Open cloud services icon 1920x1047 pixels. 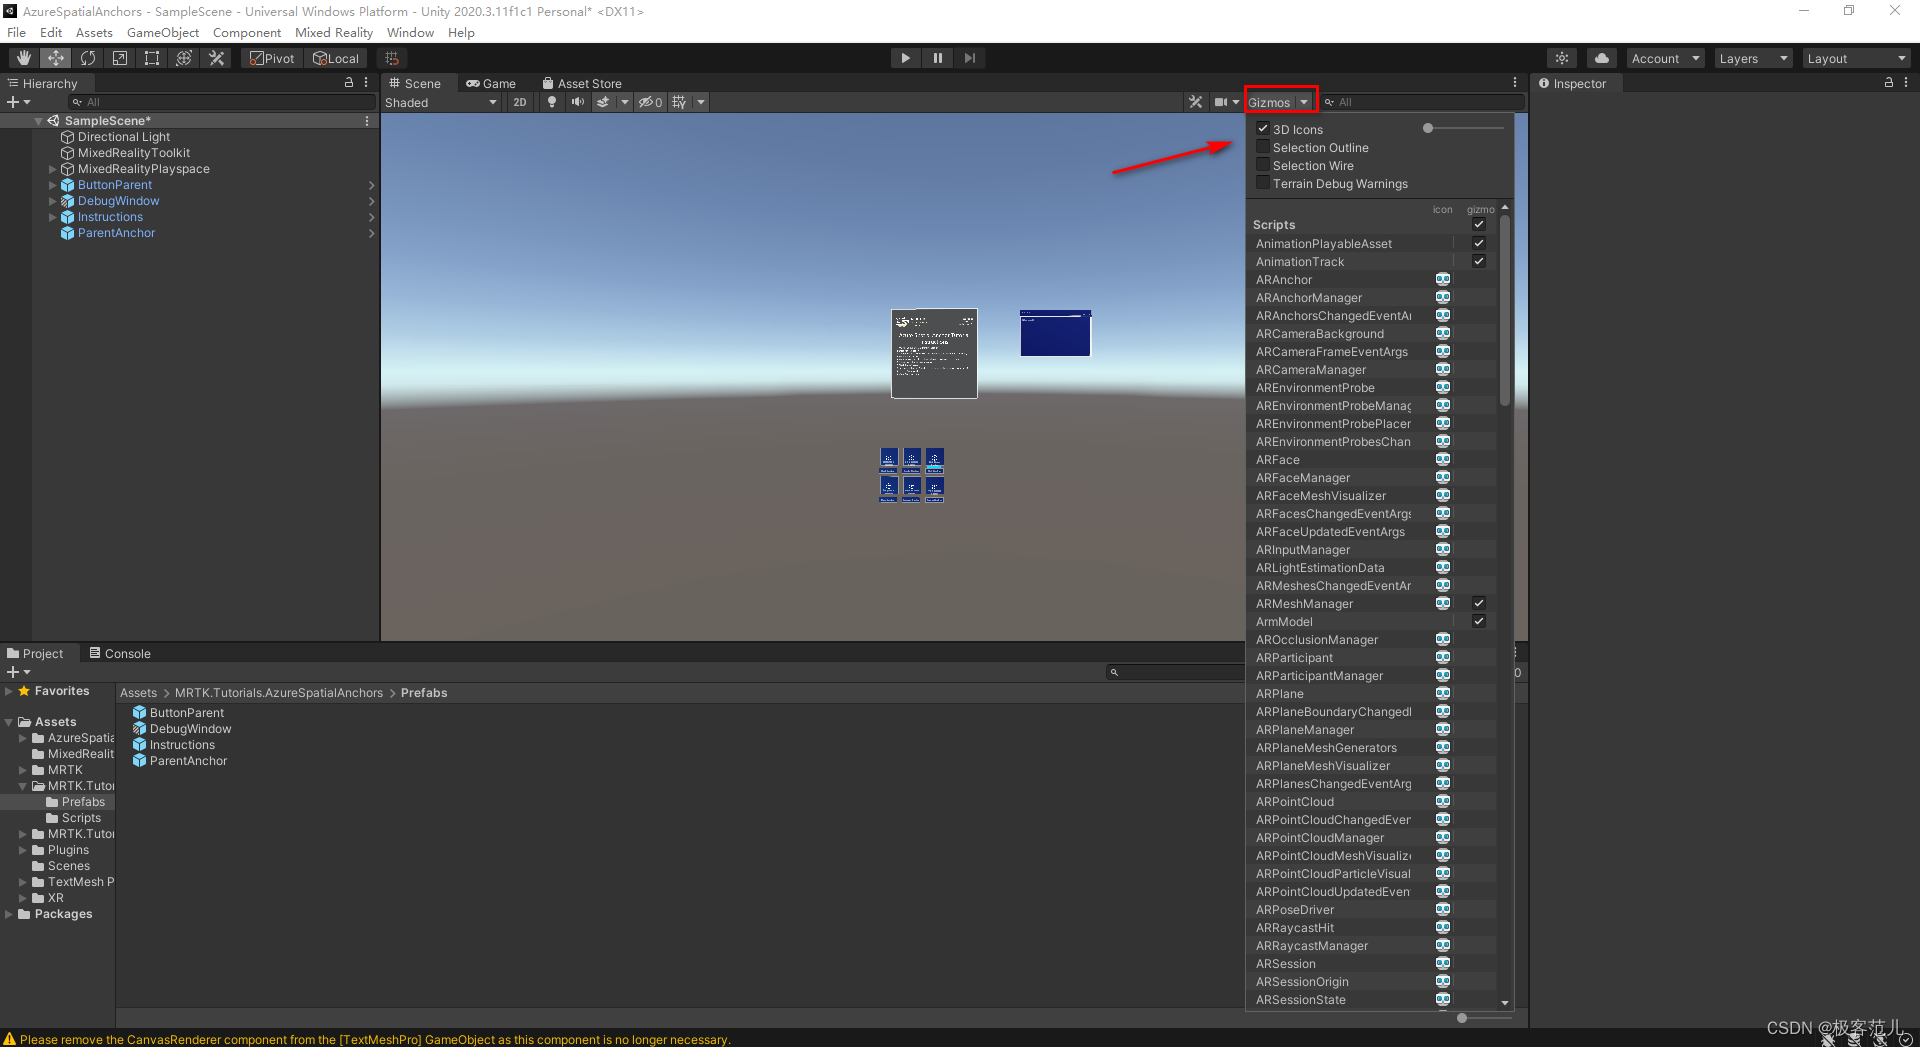coord(1601,58)
